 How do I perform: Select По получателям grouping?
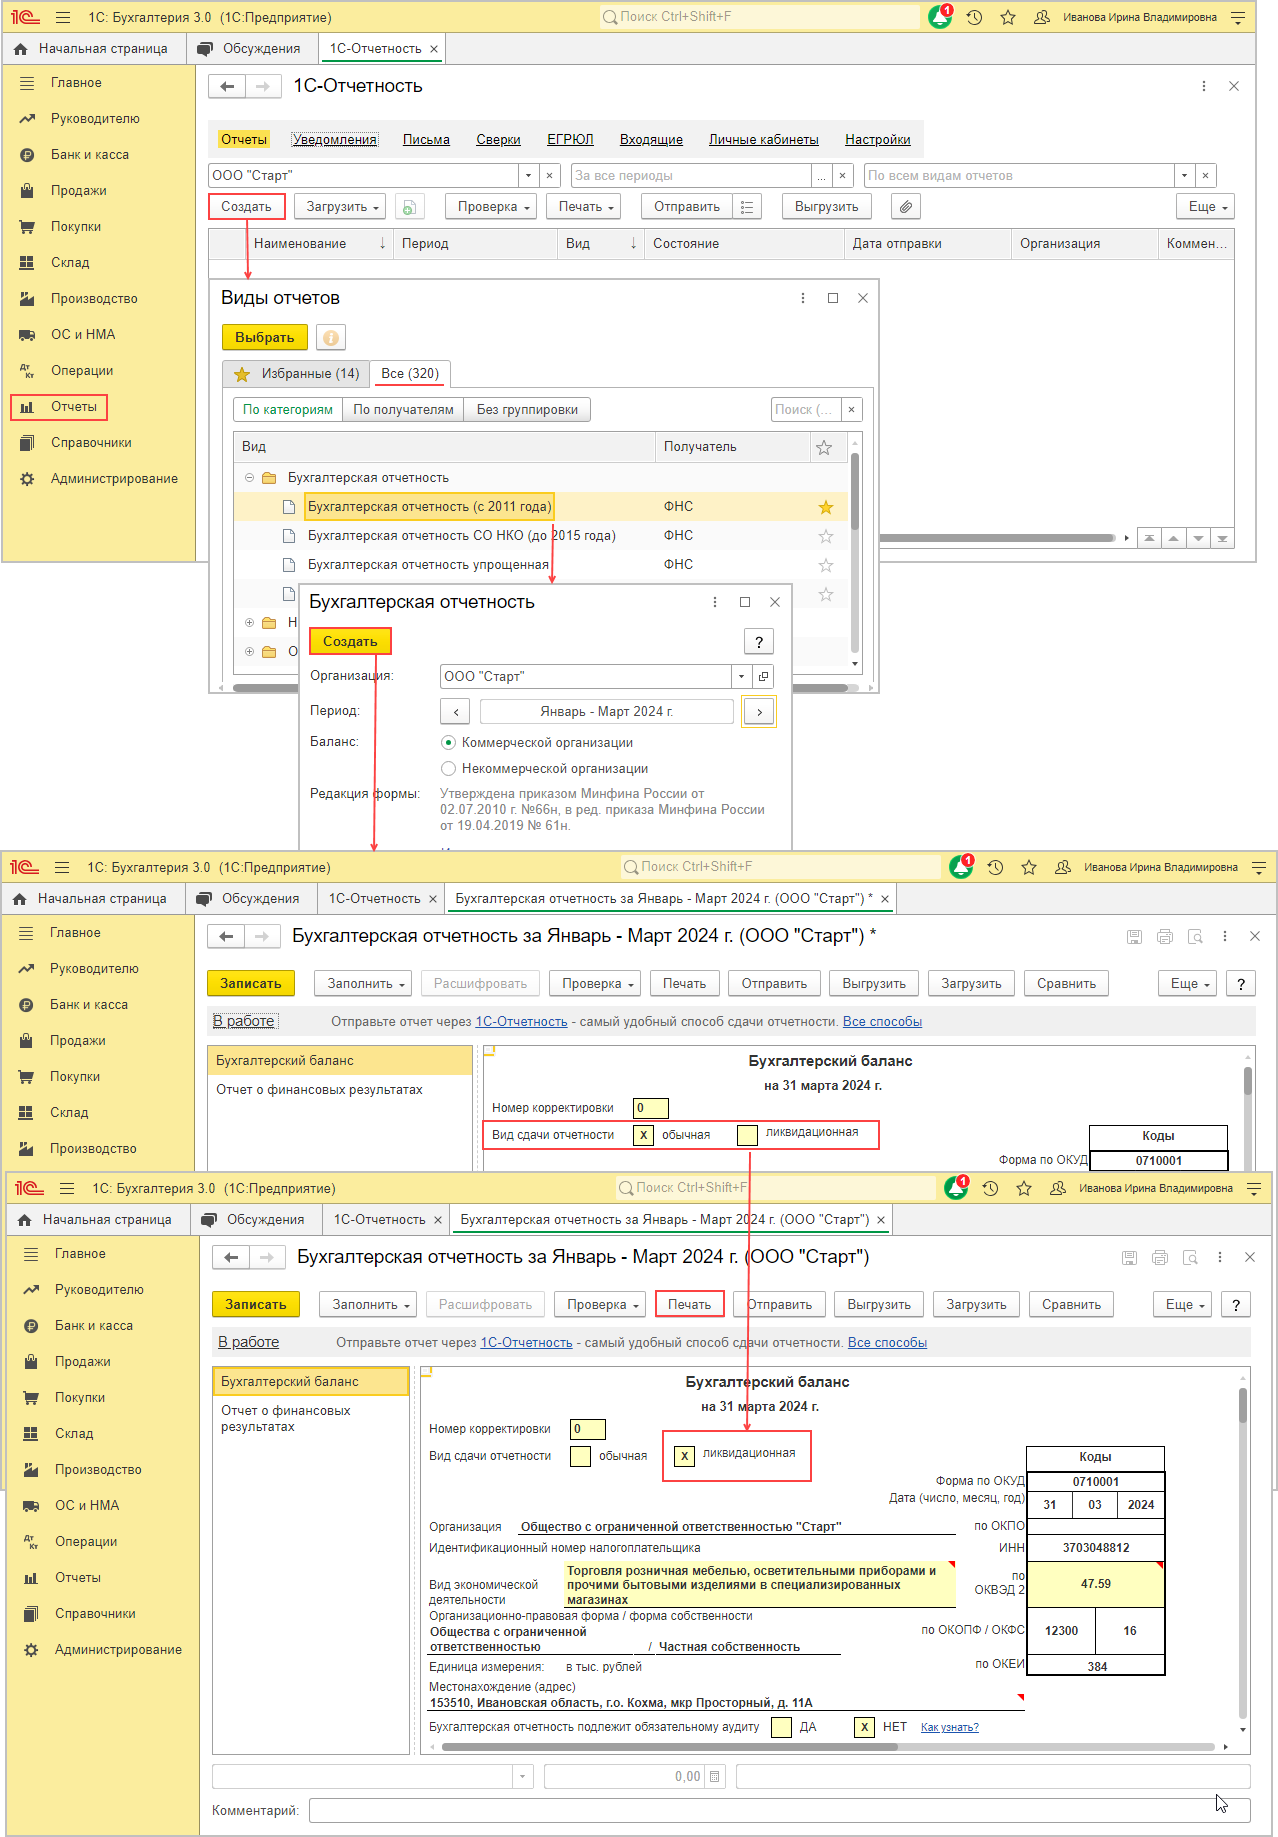[x=403, y=409]
